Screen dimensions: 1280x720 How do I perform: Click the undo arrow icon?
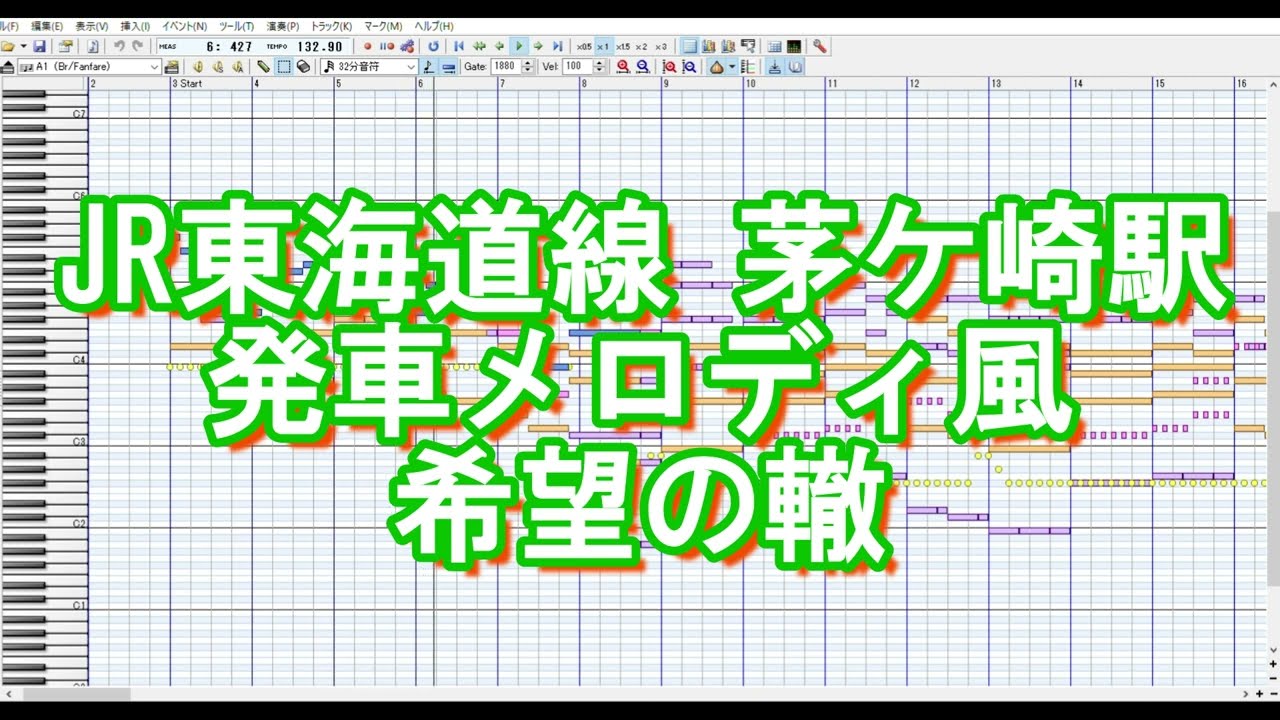pos(119,46)
